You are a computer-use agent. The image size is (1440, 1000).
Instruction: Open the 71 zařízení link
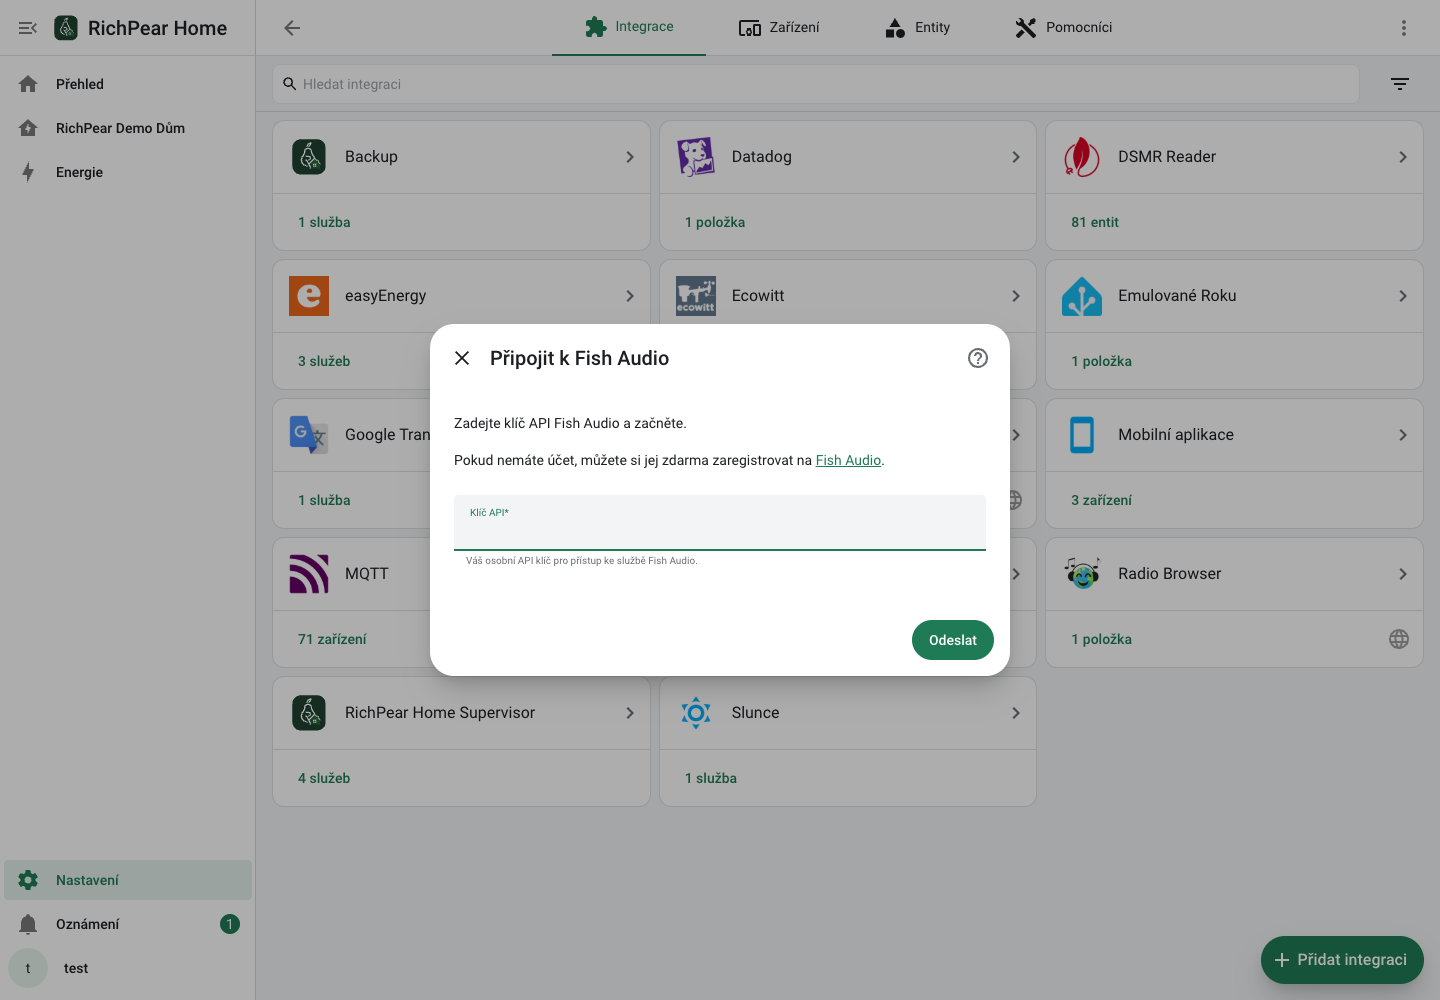coord(332,639)
